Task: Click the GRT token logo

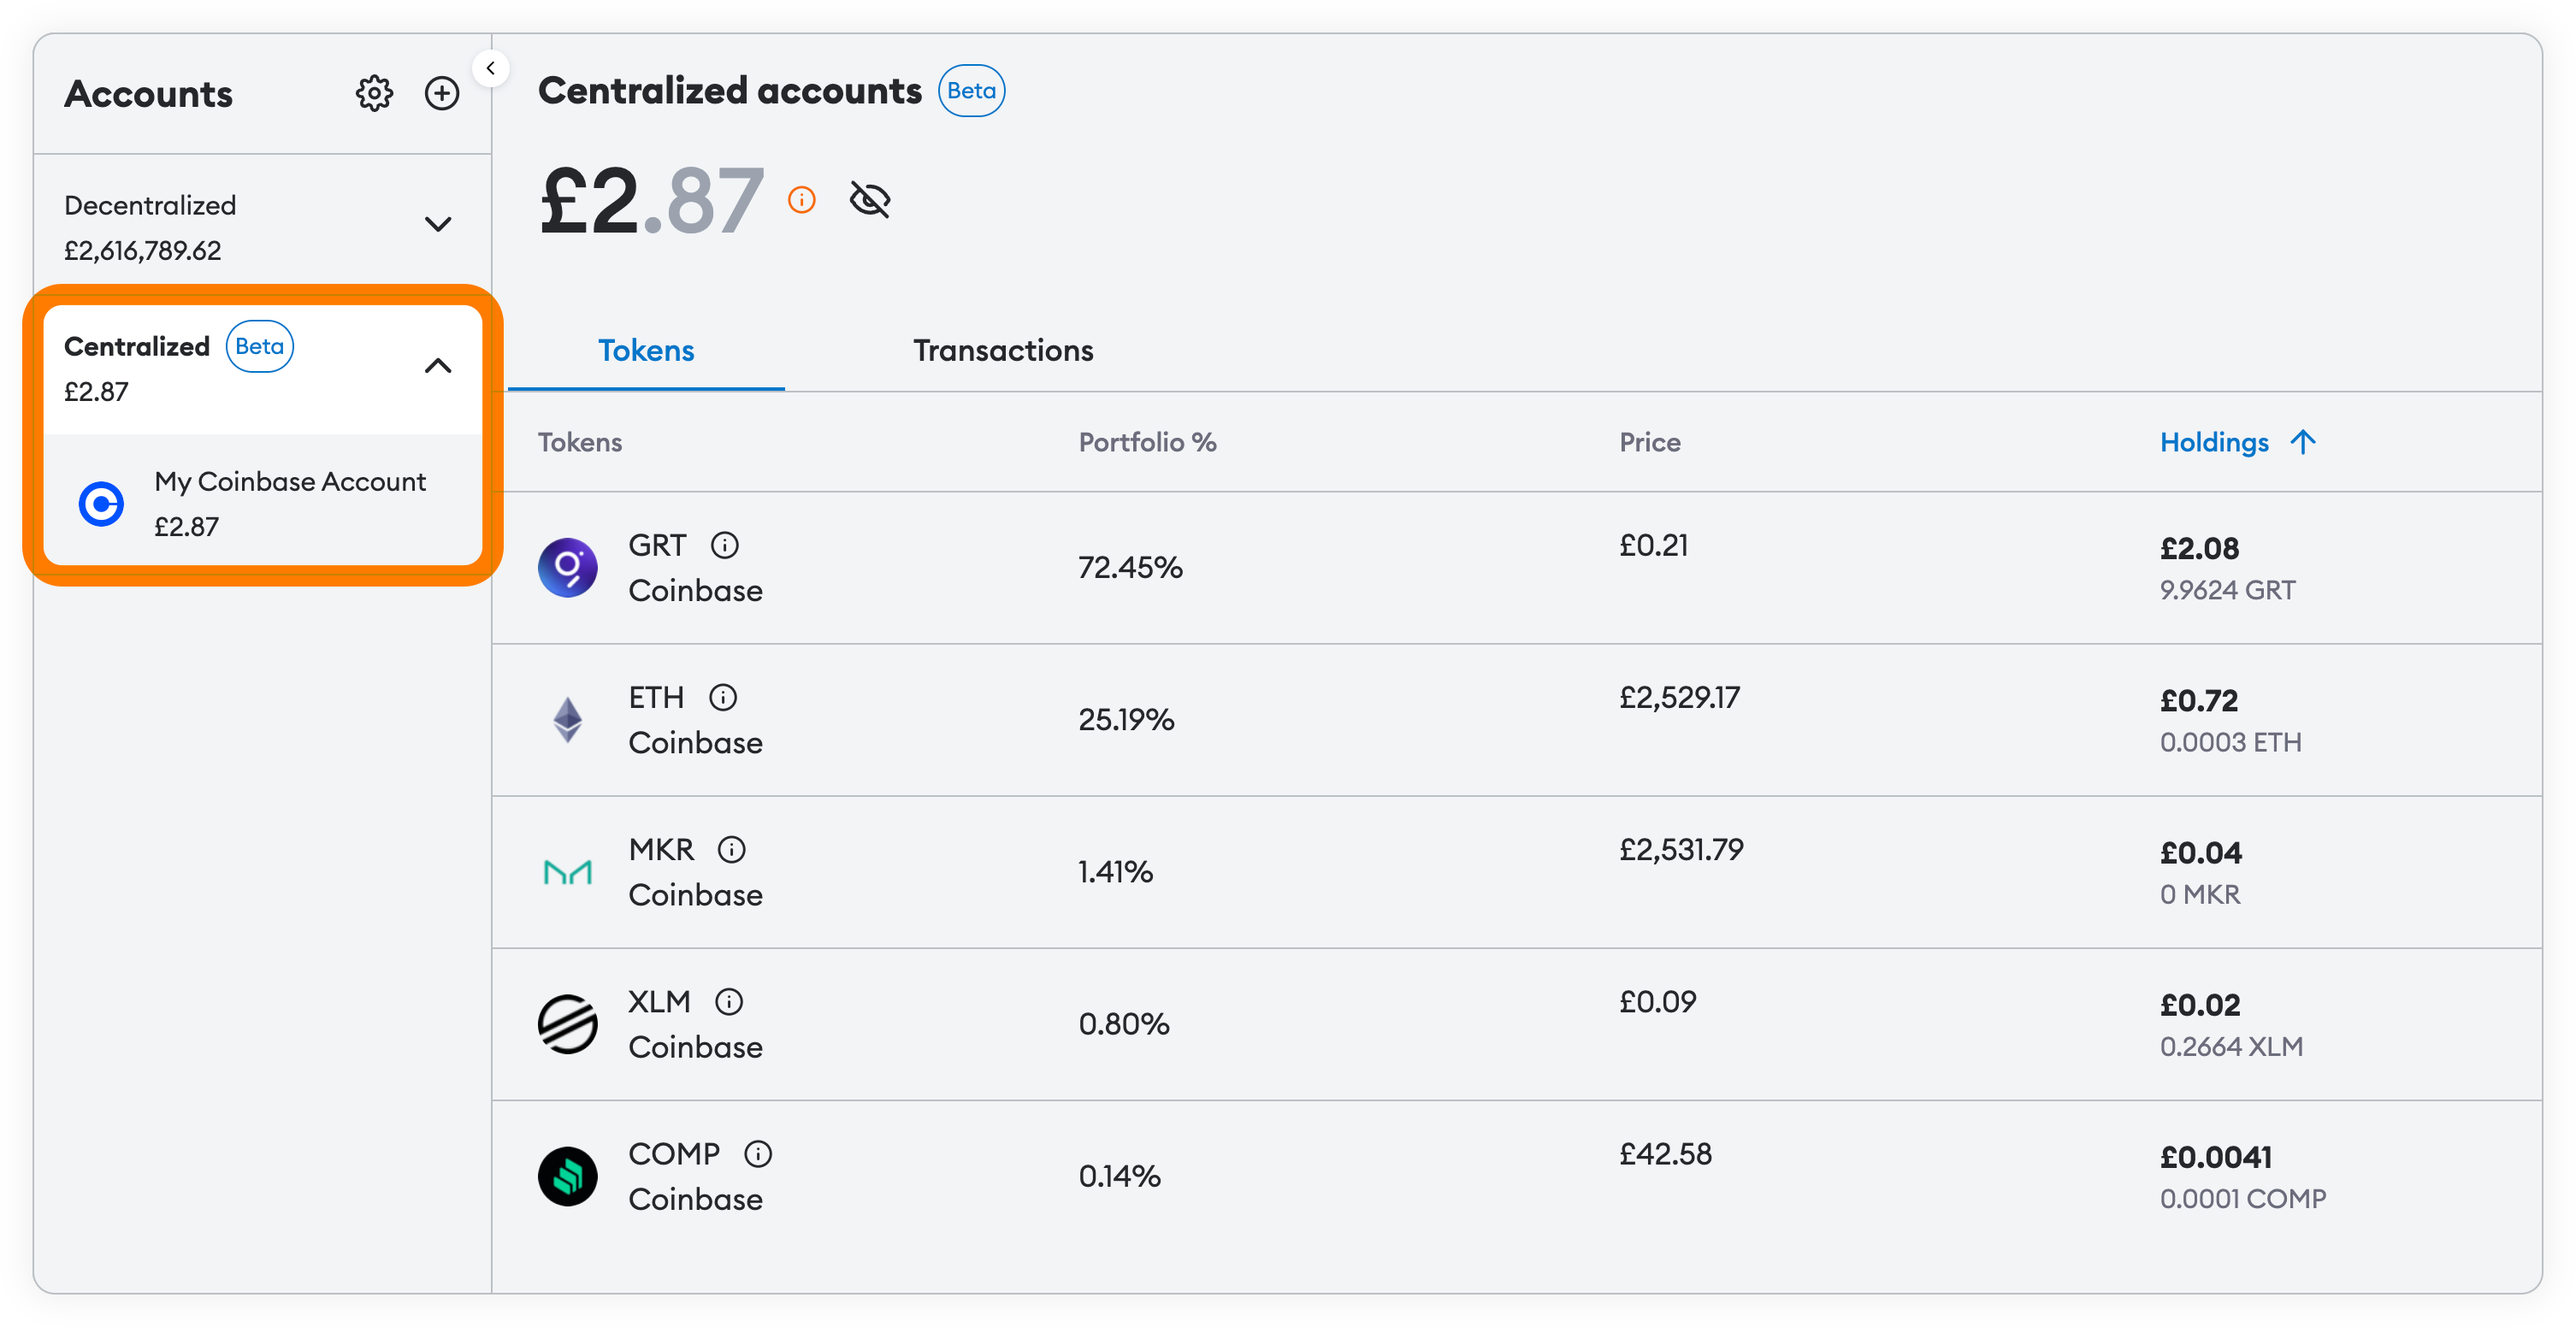Action: coord(567,567)
